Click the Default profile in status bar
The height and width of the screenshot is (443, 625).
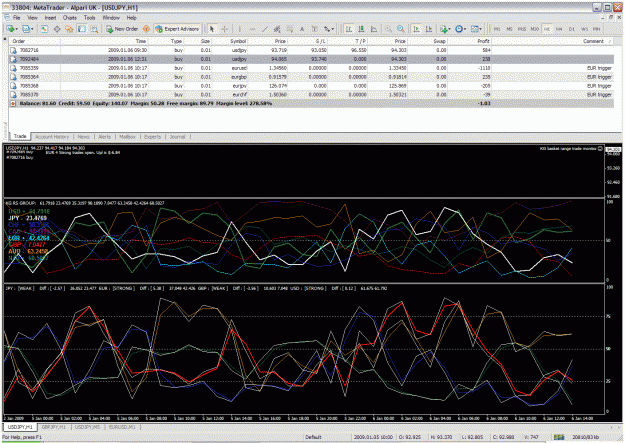point(313,437)
